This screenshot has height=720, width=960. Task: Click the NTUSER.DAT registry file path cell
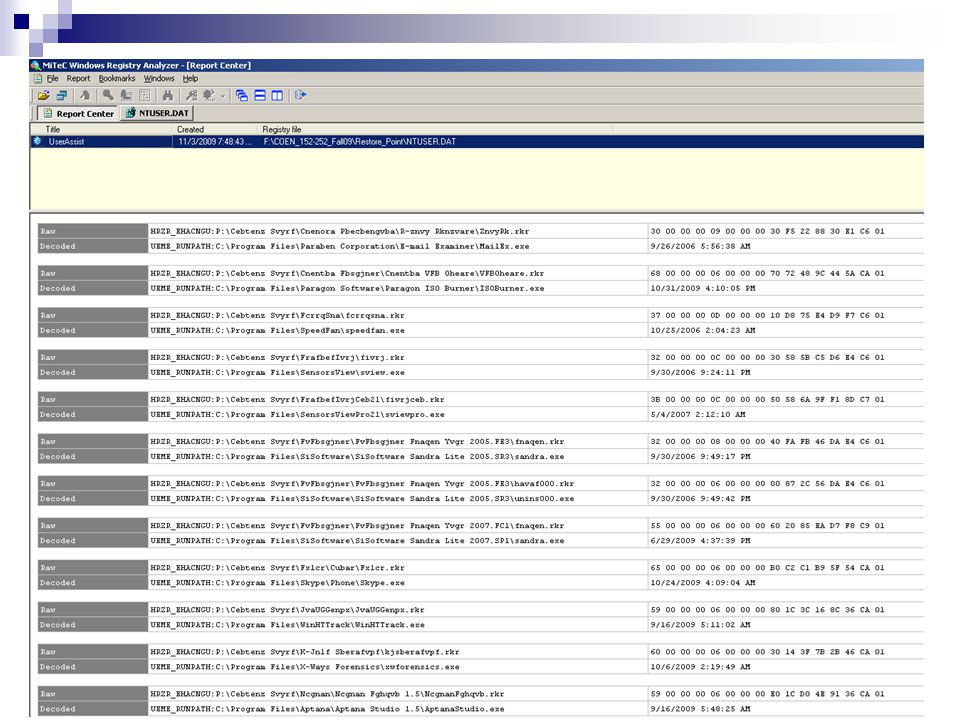[x=360, y=141]
